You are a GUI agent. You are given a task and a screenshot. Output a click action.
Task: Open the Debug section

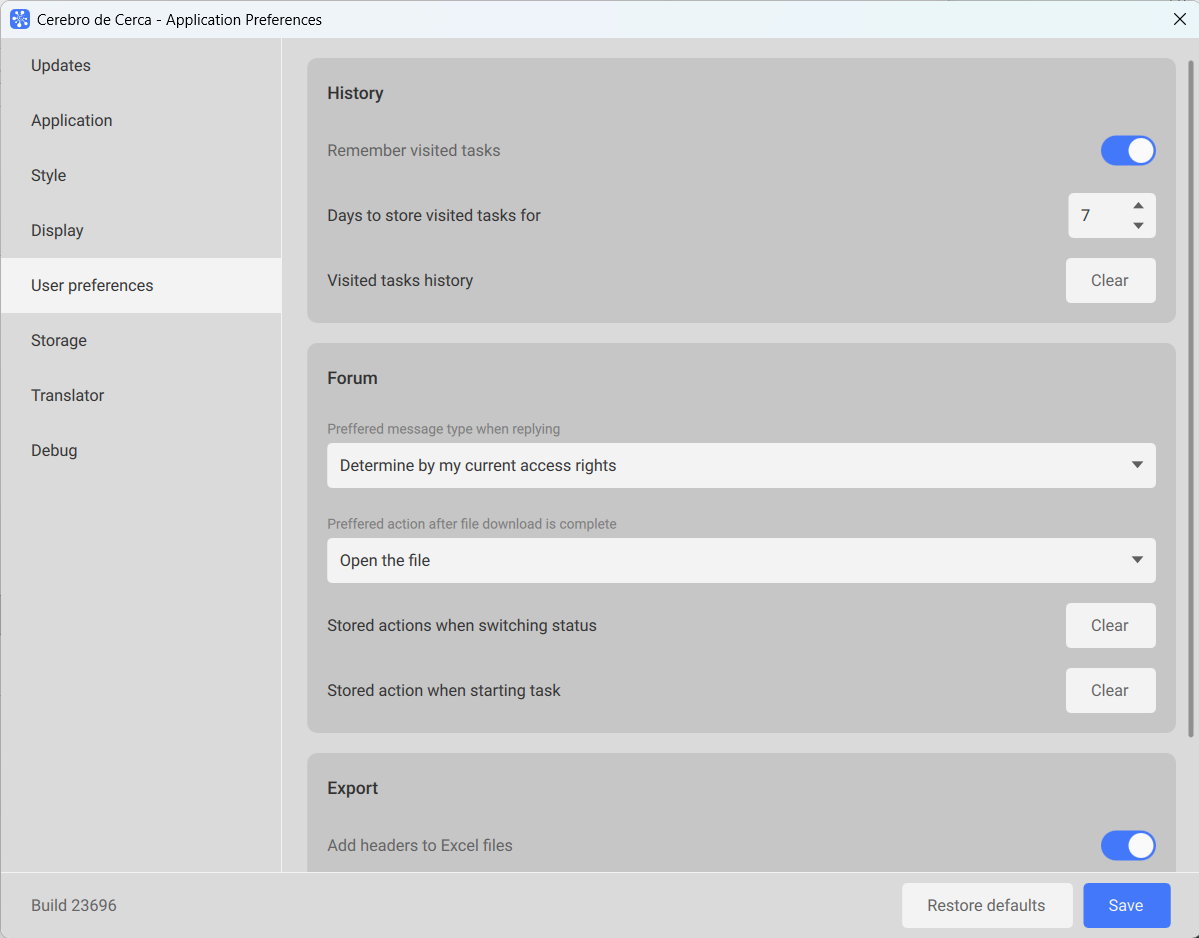(x=54, y=451)
